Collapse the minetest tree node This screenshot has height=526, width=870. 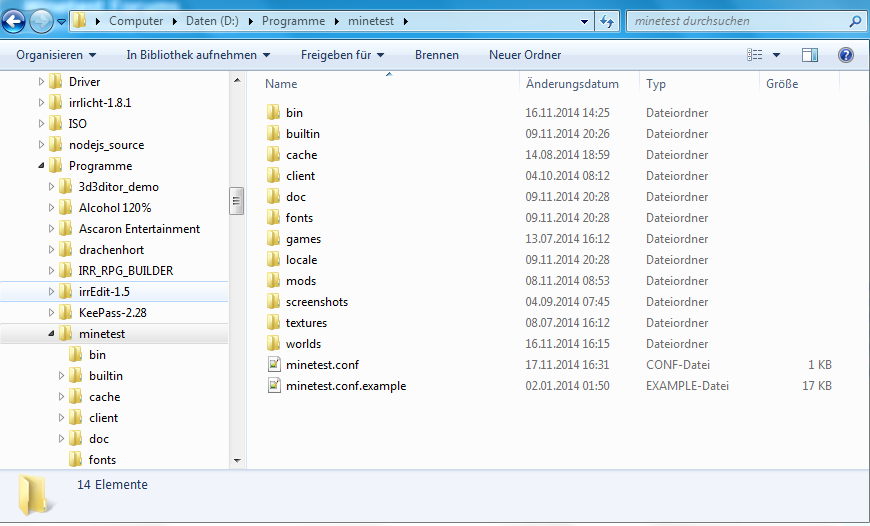point(51,334)
